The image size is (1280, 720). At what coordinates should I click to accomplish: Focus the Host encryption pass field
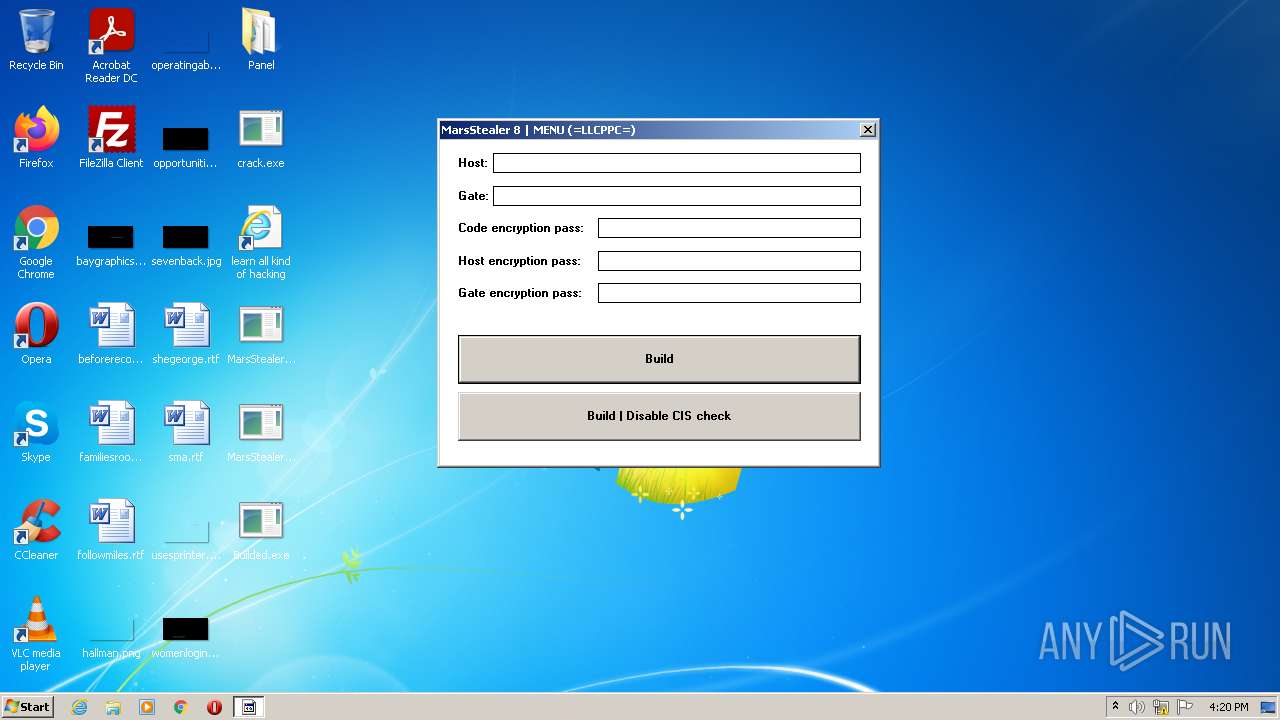point(729,261)
